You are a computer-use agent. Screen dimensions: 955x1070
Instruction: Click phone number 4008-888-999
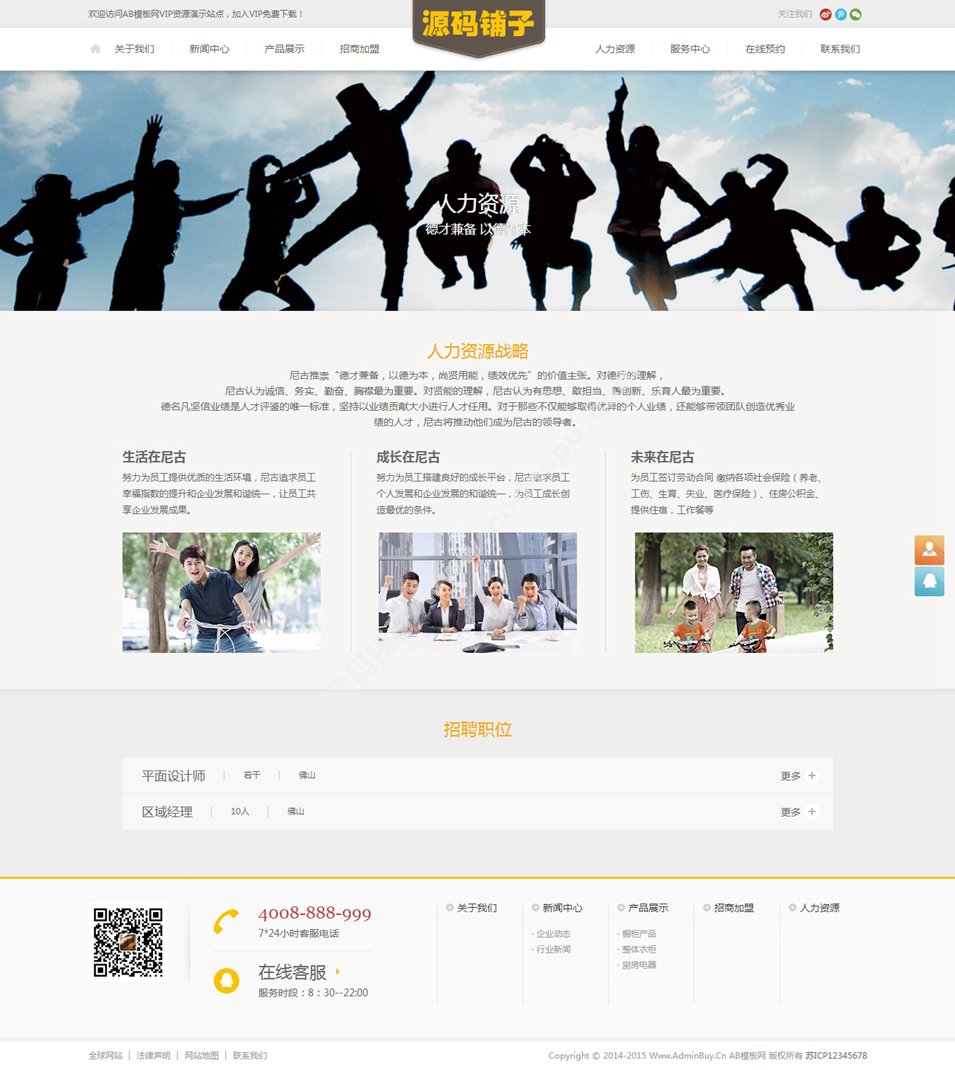(x=315, y=914)
